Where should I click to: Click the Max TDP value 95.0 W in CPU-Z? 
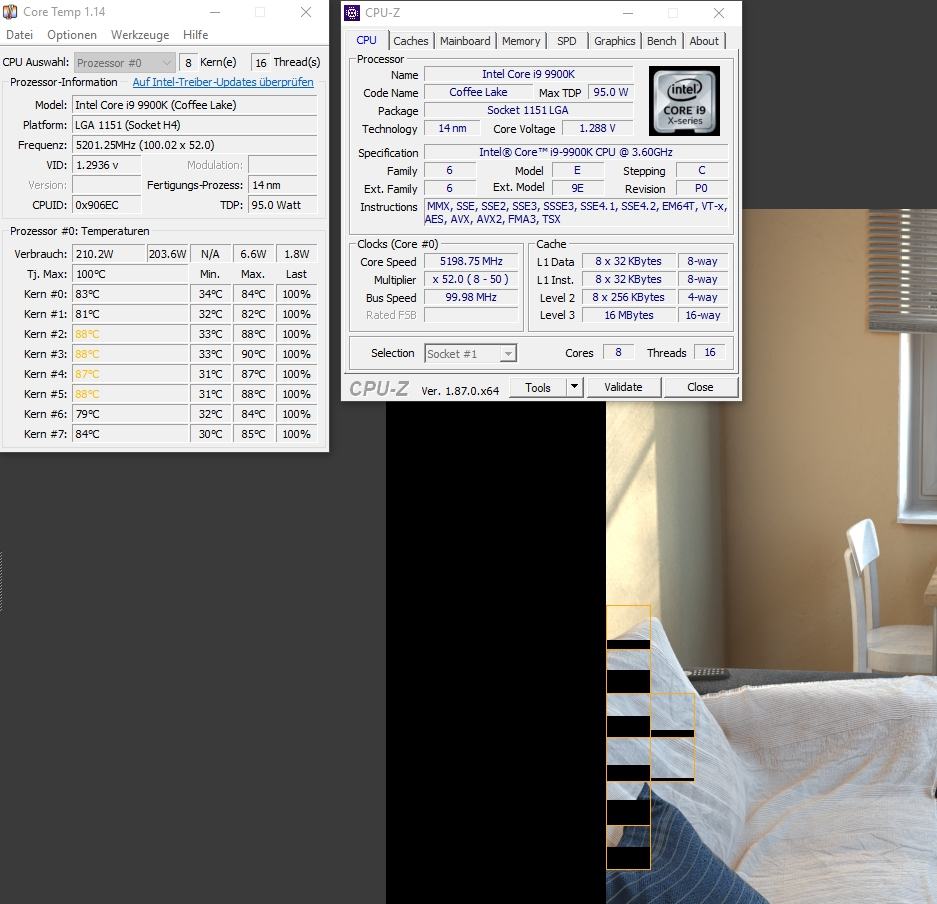(611, 92)
